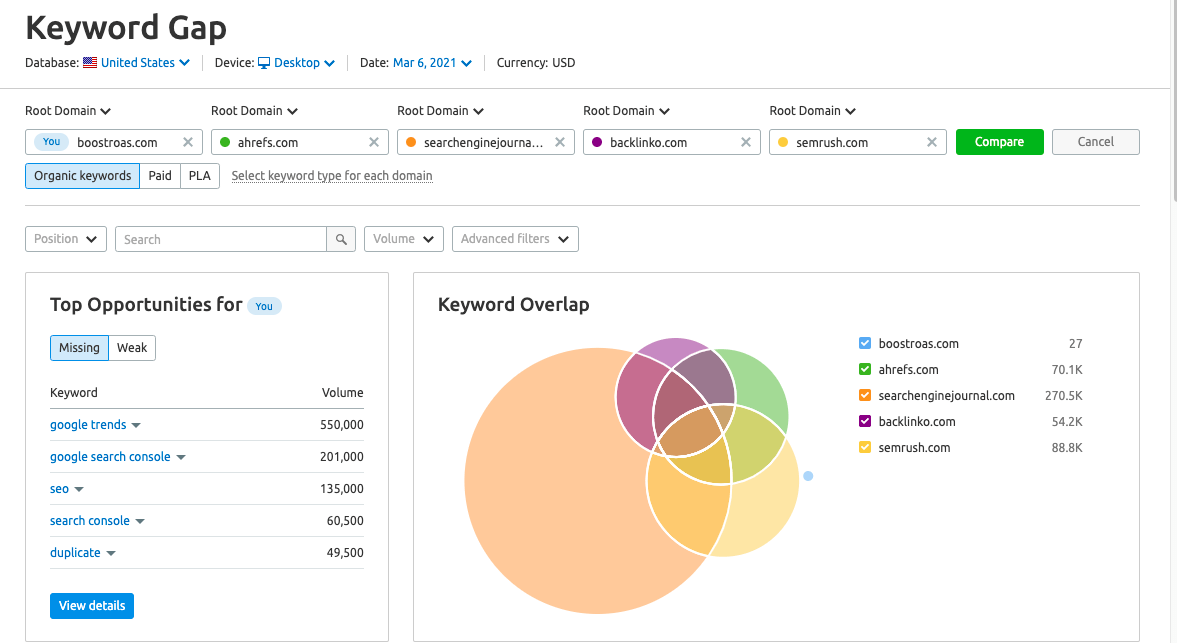Open Root Domain dropdown above ahrefs.com
The width and height of the screenshot is (1177, 643).
tap(254, 111)
